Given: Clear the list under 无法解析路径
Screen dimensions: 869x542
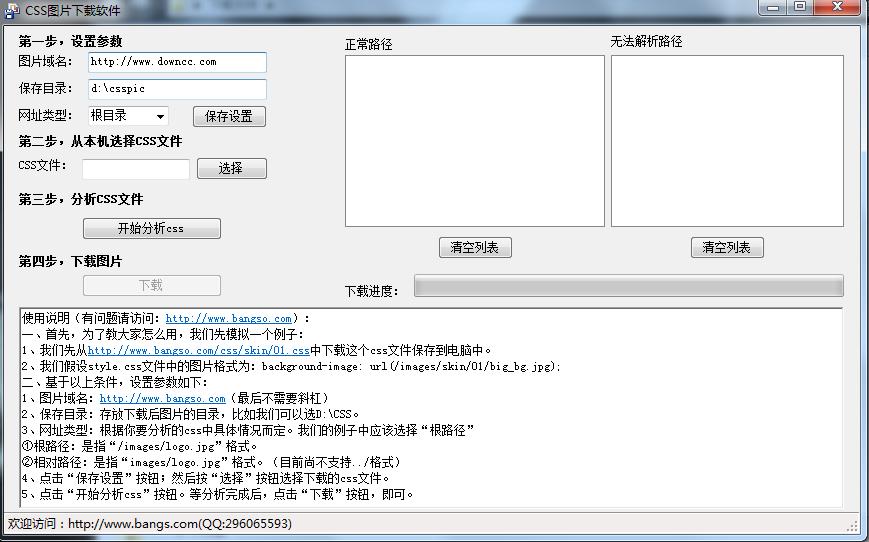Looking at the screenshot, I should pyautogui.click(x=727, y=247).
